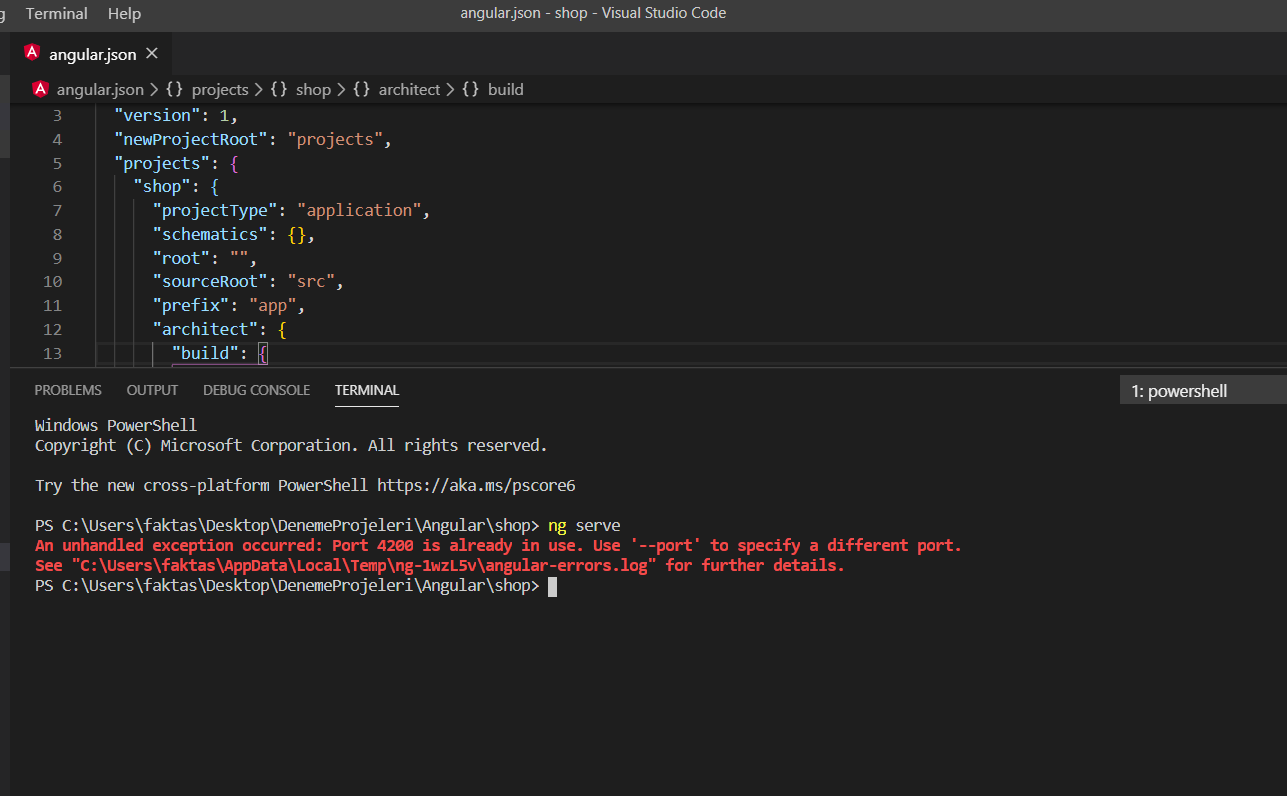
Task: Click the aka.ms/pscore6 link in the terminal
Action: (476, 486)
